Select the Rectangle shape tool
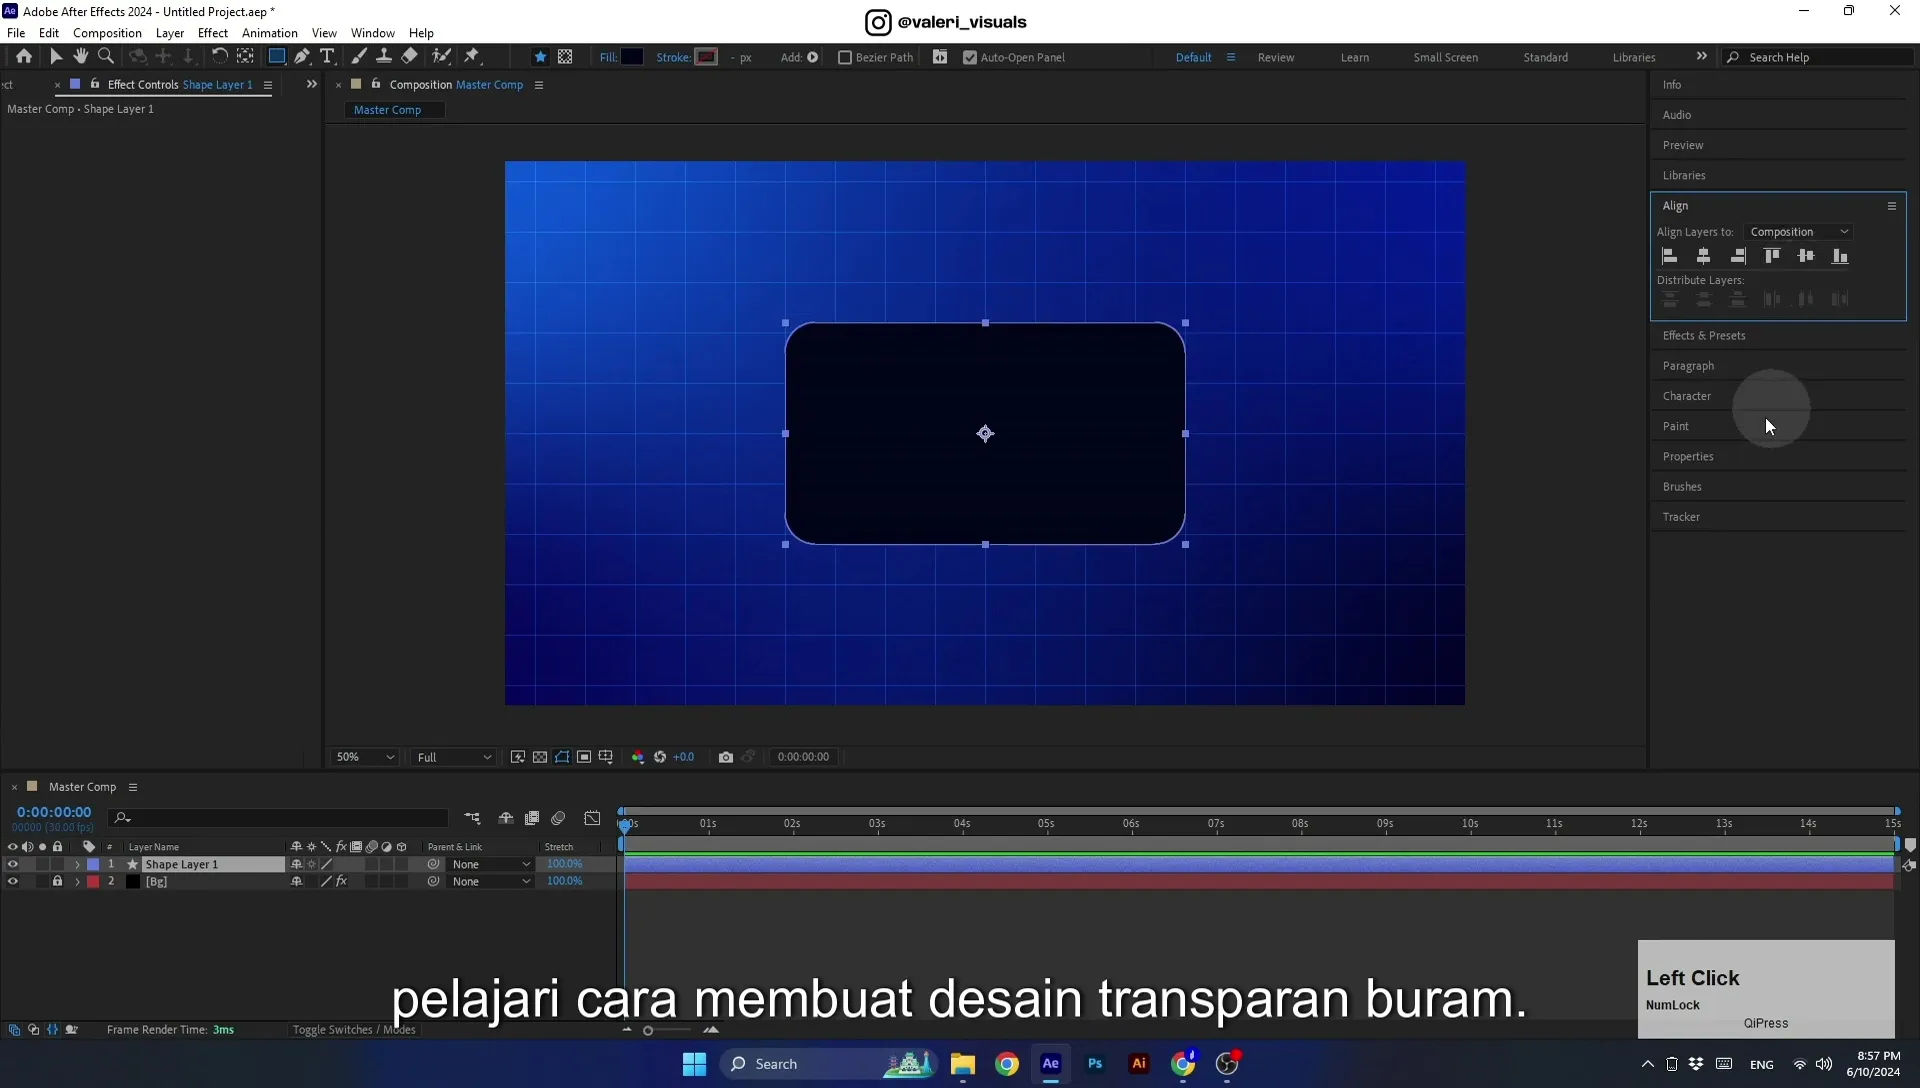 click(x=277, y=57)
